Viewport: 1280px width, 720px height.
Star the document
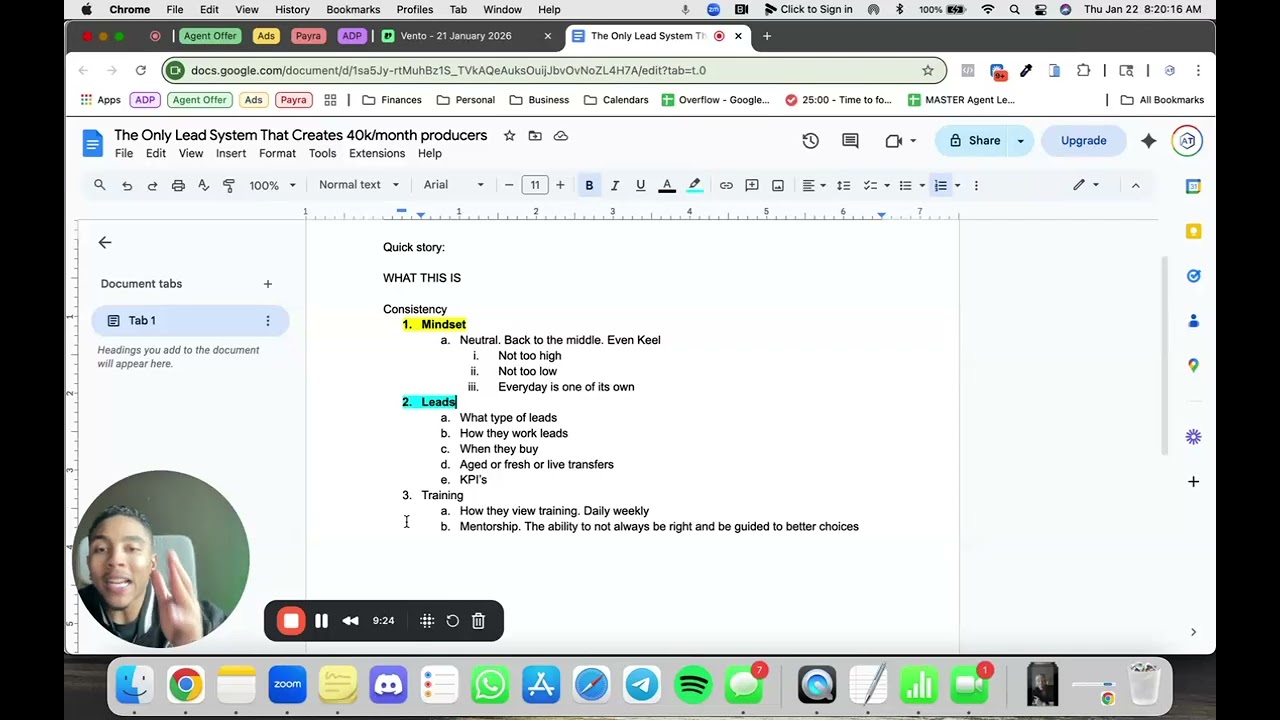coord(509,136)
